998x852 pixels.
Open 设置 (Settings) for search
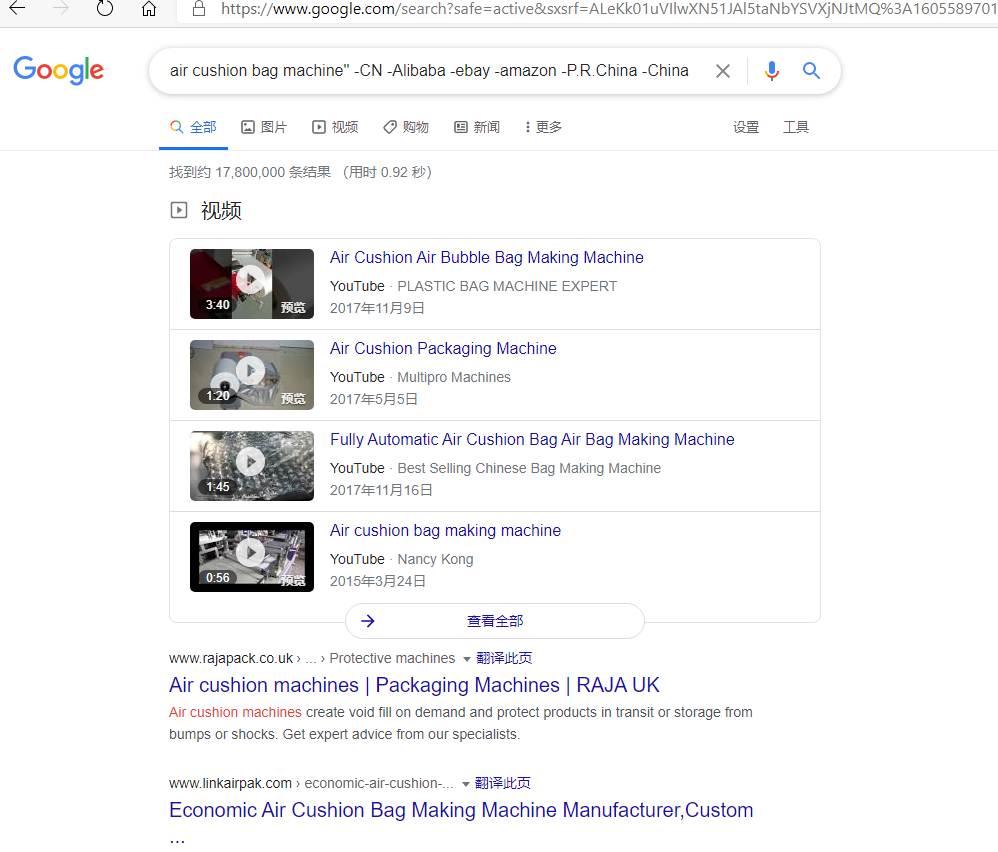pyautogui.click(x=746, y=127)
